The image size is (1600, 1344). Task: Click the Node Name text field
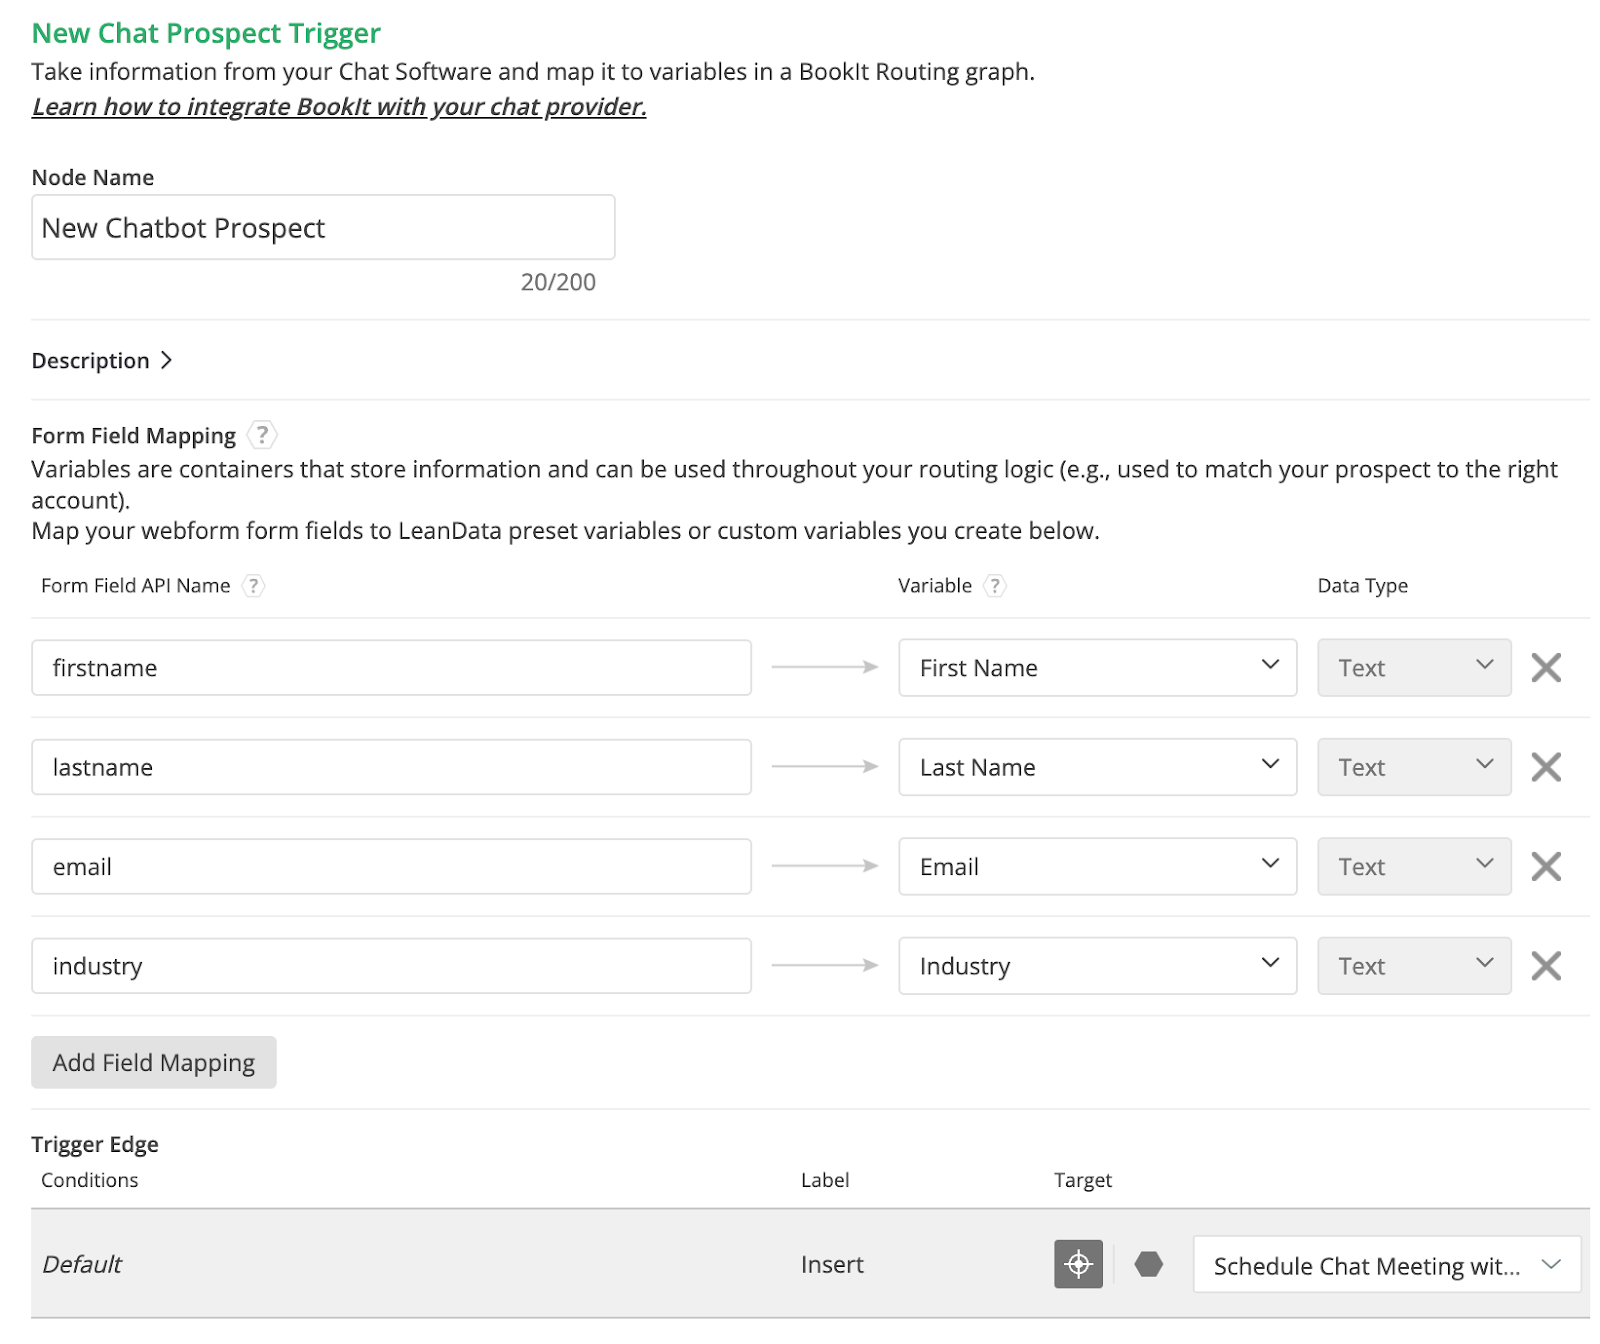tap(323, 228)
